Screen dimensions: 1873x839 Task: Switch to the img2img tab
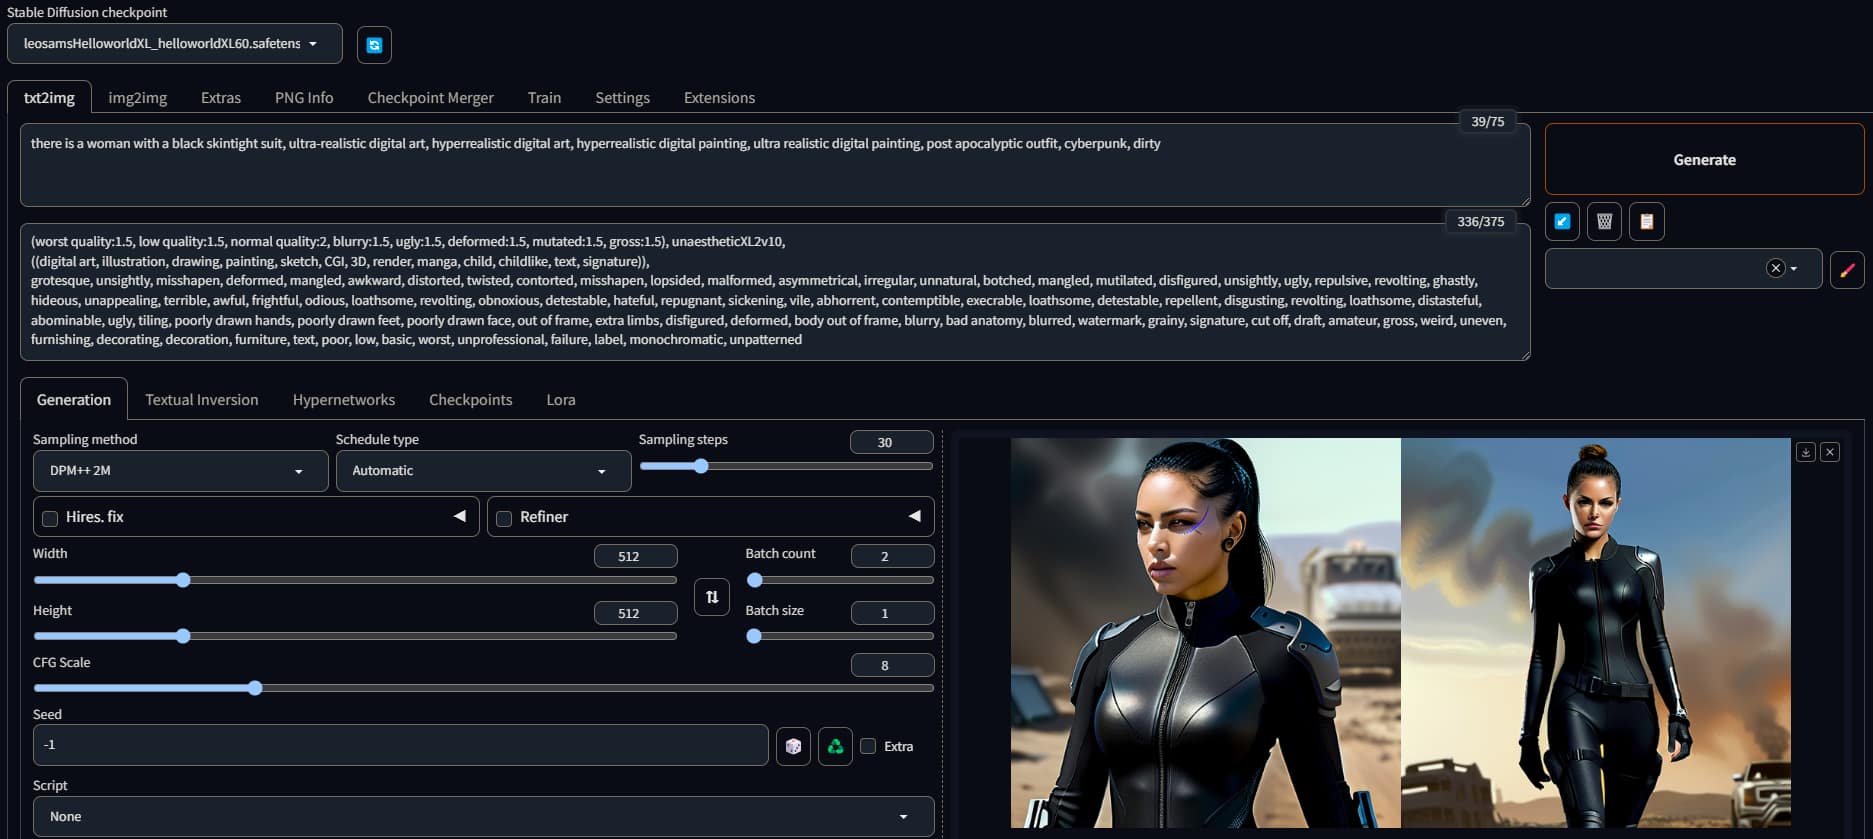(137, 98)
